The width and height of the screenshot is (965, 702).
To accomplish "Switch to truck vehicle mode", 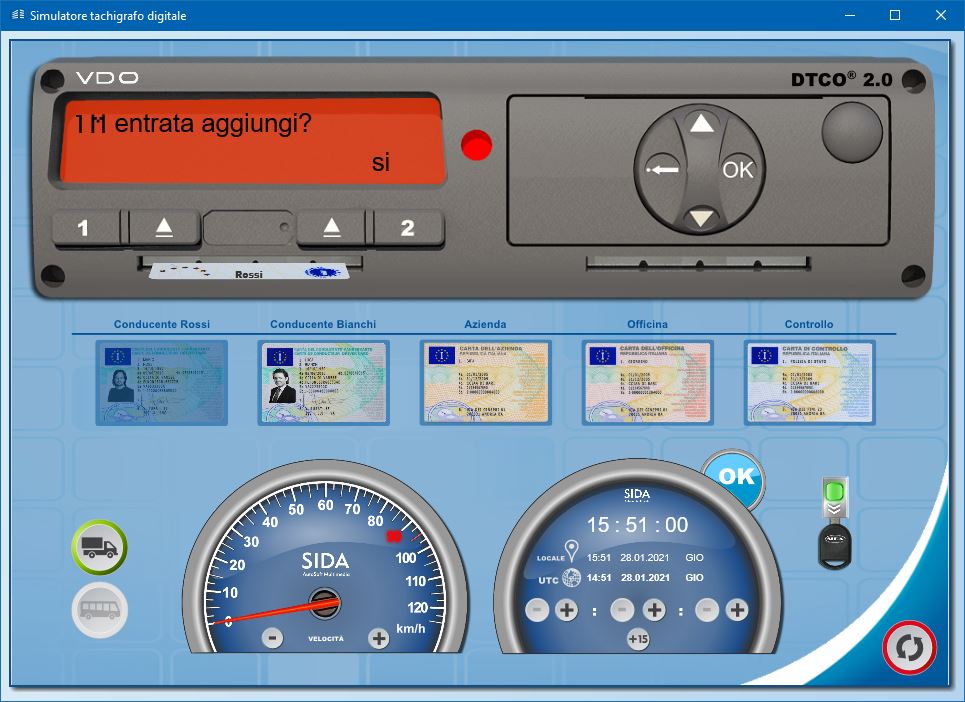I will [99, 546].
